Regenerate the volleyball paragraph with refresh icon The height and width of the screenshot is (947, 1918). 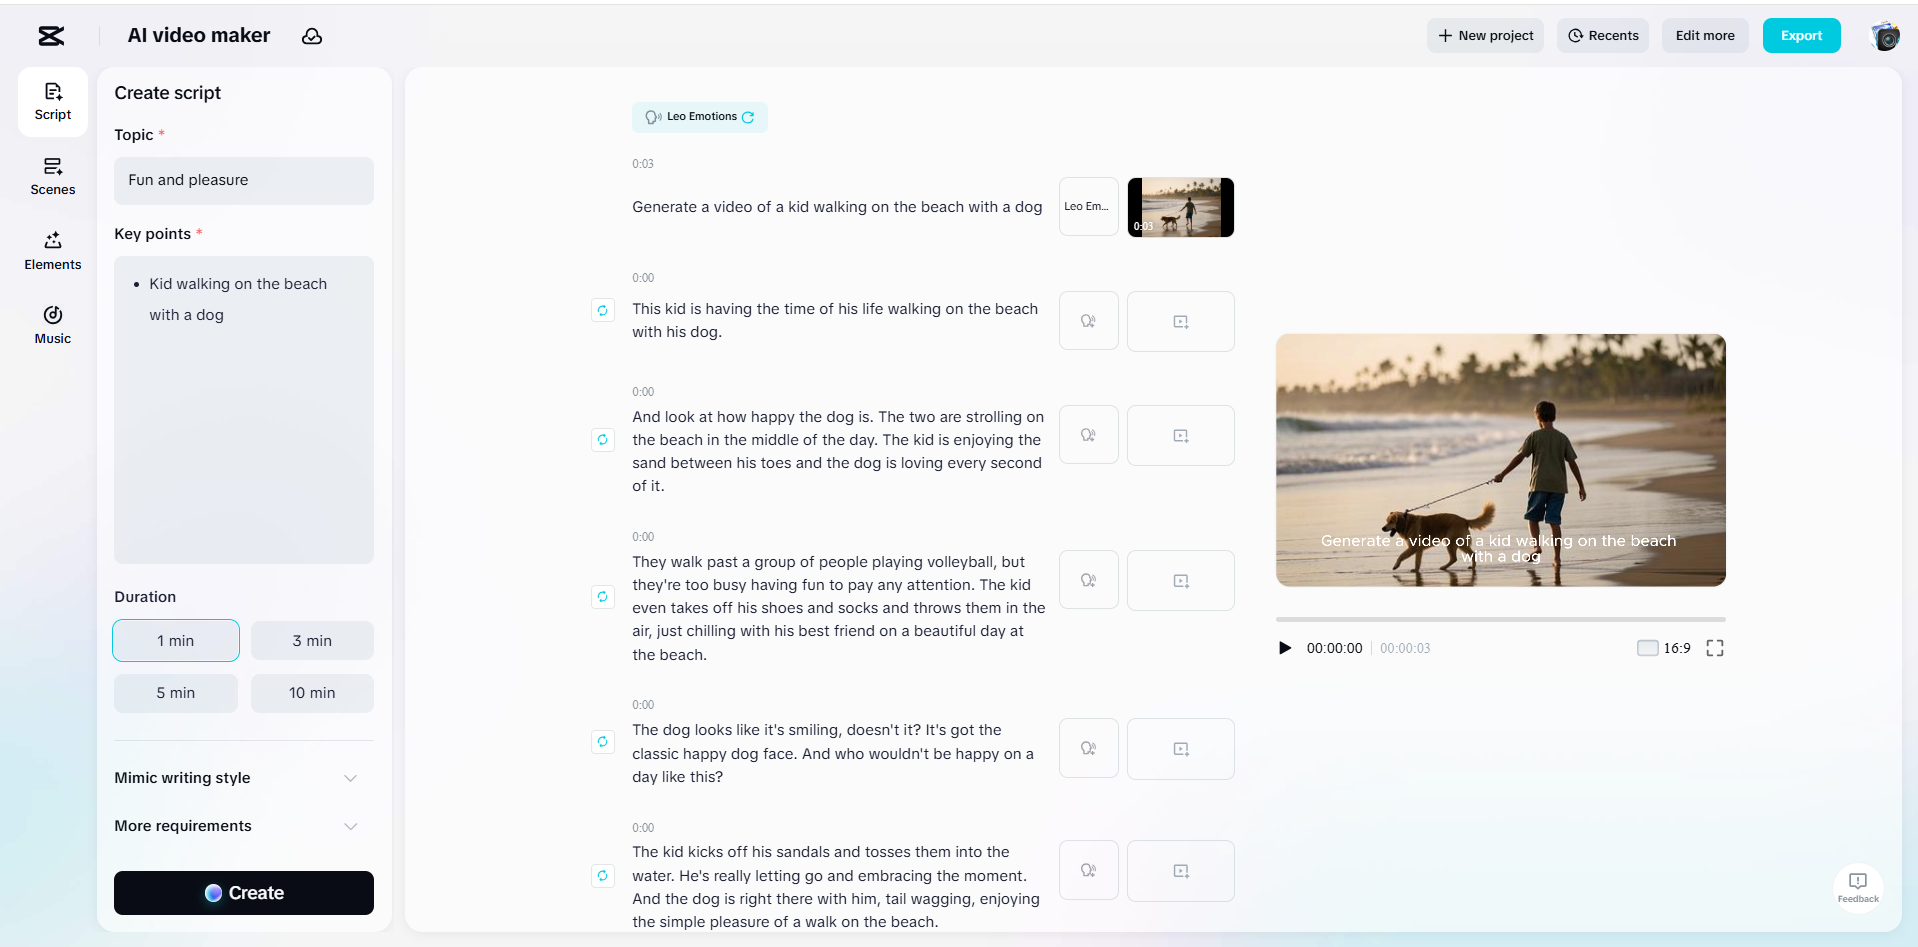(603, 597)
